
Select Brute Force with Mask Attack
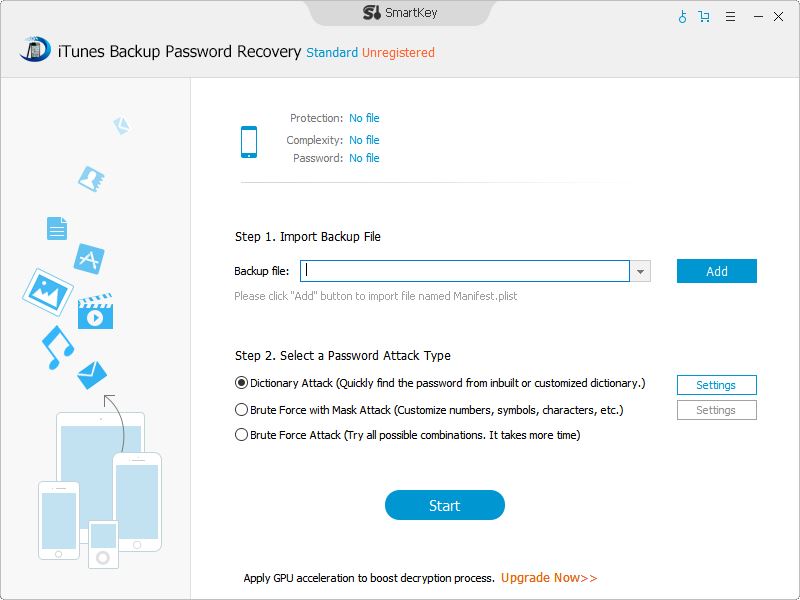tap(241, 409)
